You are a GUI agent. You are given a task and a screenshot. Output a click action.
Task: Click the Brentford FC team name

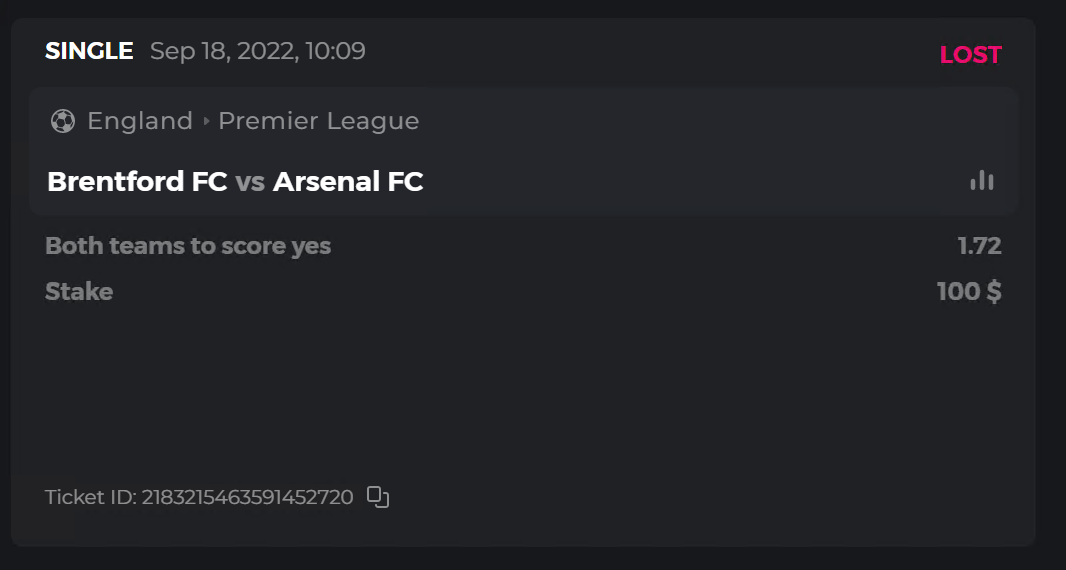(137, 182)
